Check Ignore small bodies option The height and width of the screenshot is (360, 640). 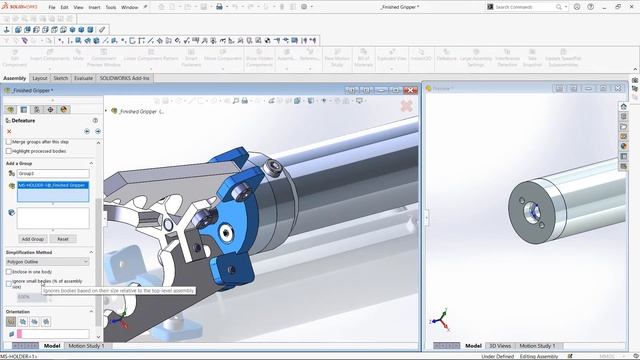[9, 283]
